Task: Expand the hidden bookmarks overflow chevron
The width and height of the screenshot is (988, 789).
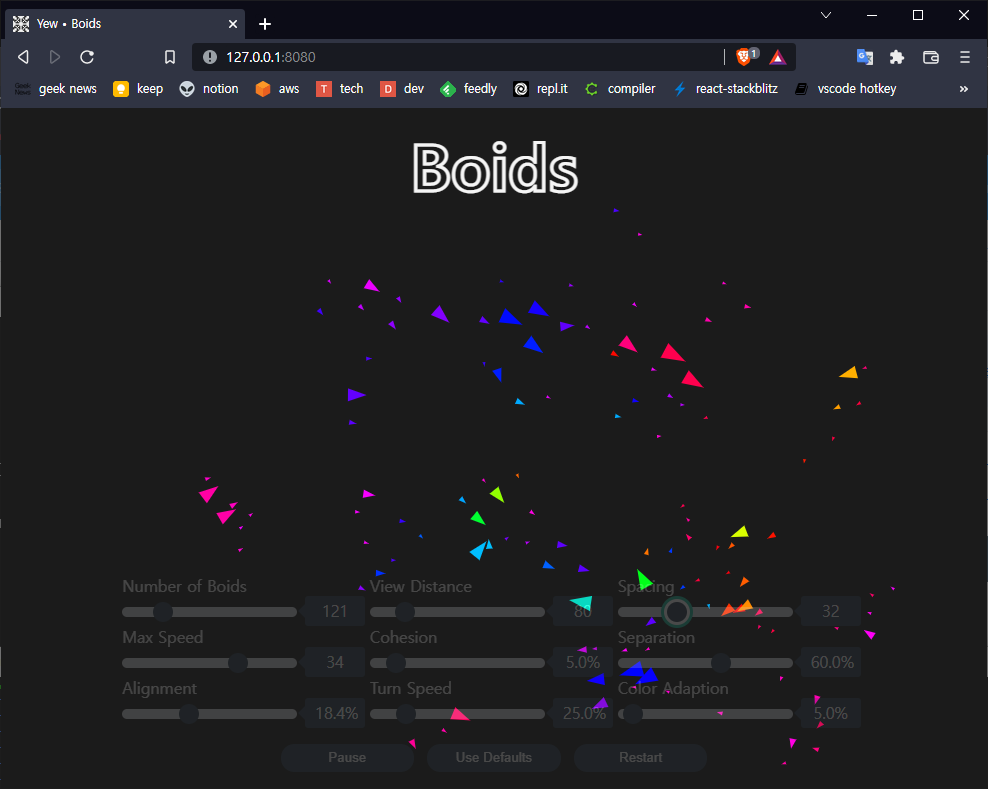Action: coord(964,89)
